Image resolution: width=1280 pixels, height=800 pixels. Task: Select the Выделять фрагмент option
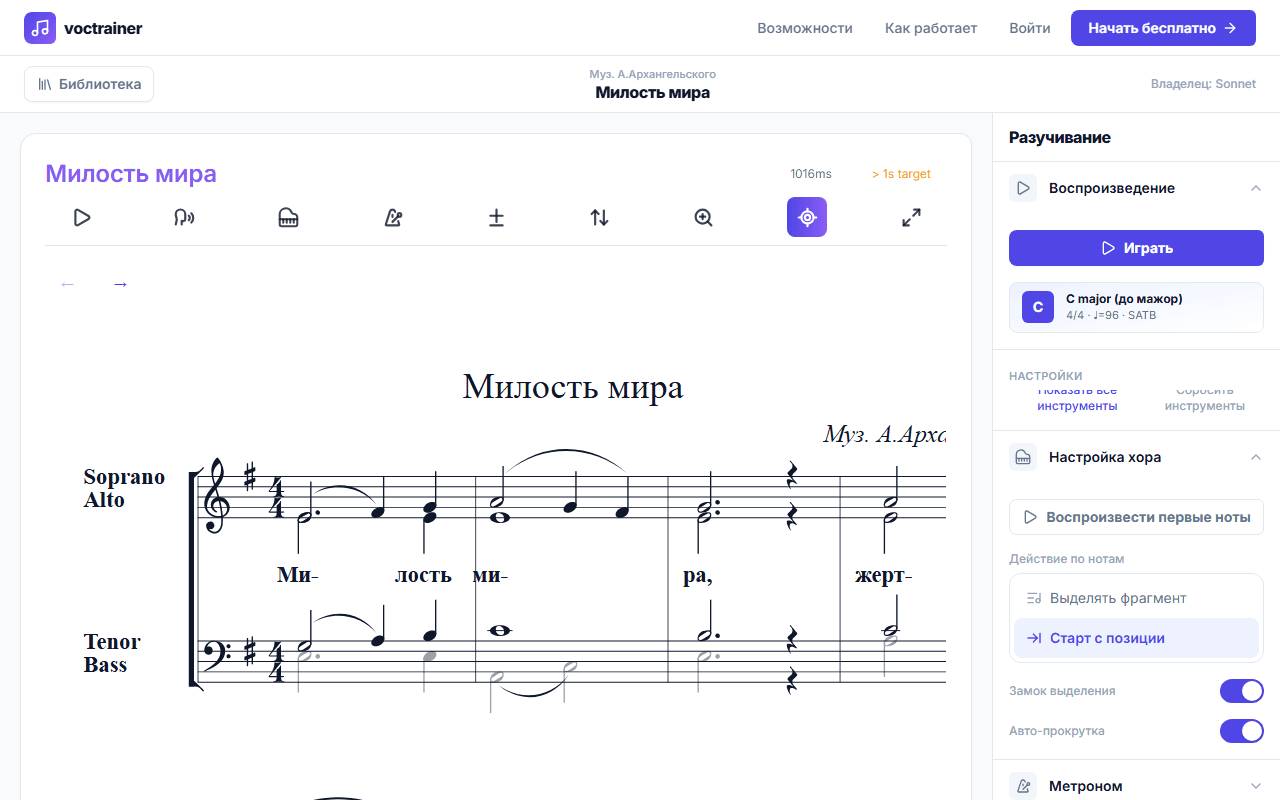tap(1136, 598)
